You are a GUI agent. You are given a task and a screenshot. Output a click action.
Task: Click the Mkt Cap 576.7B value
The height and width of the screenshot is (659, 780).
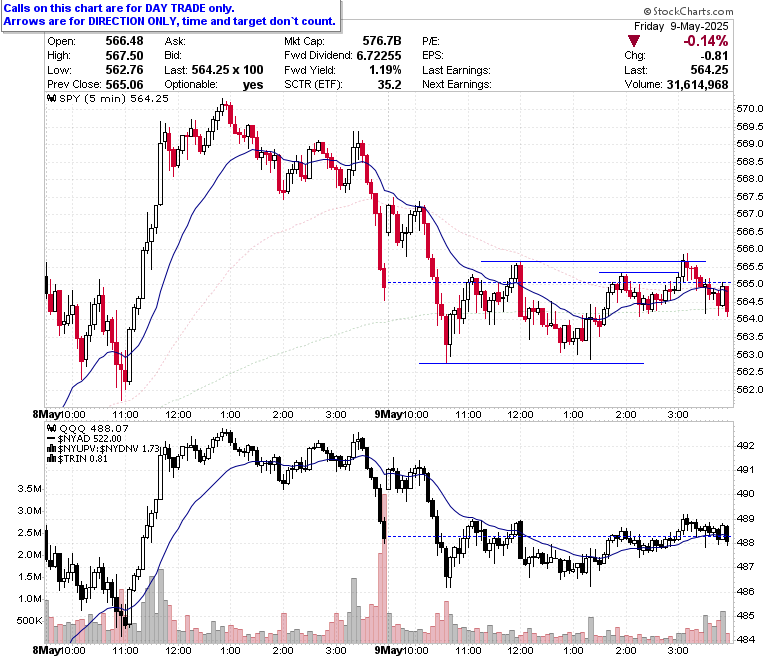(382, 41)
